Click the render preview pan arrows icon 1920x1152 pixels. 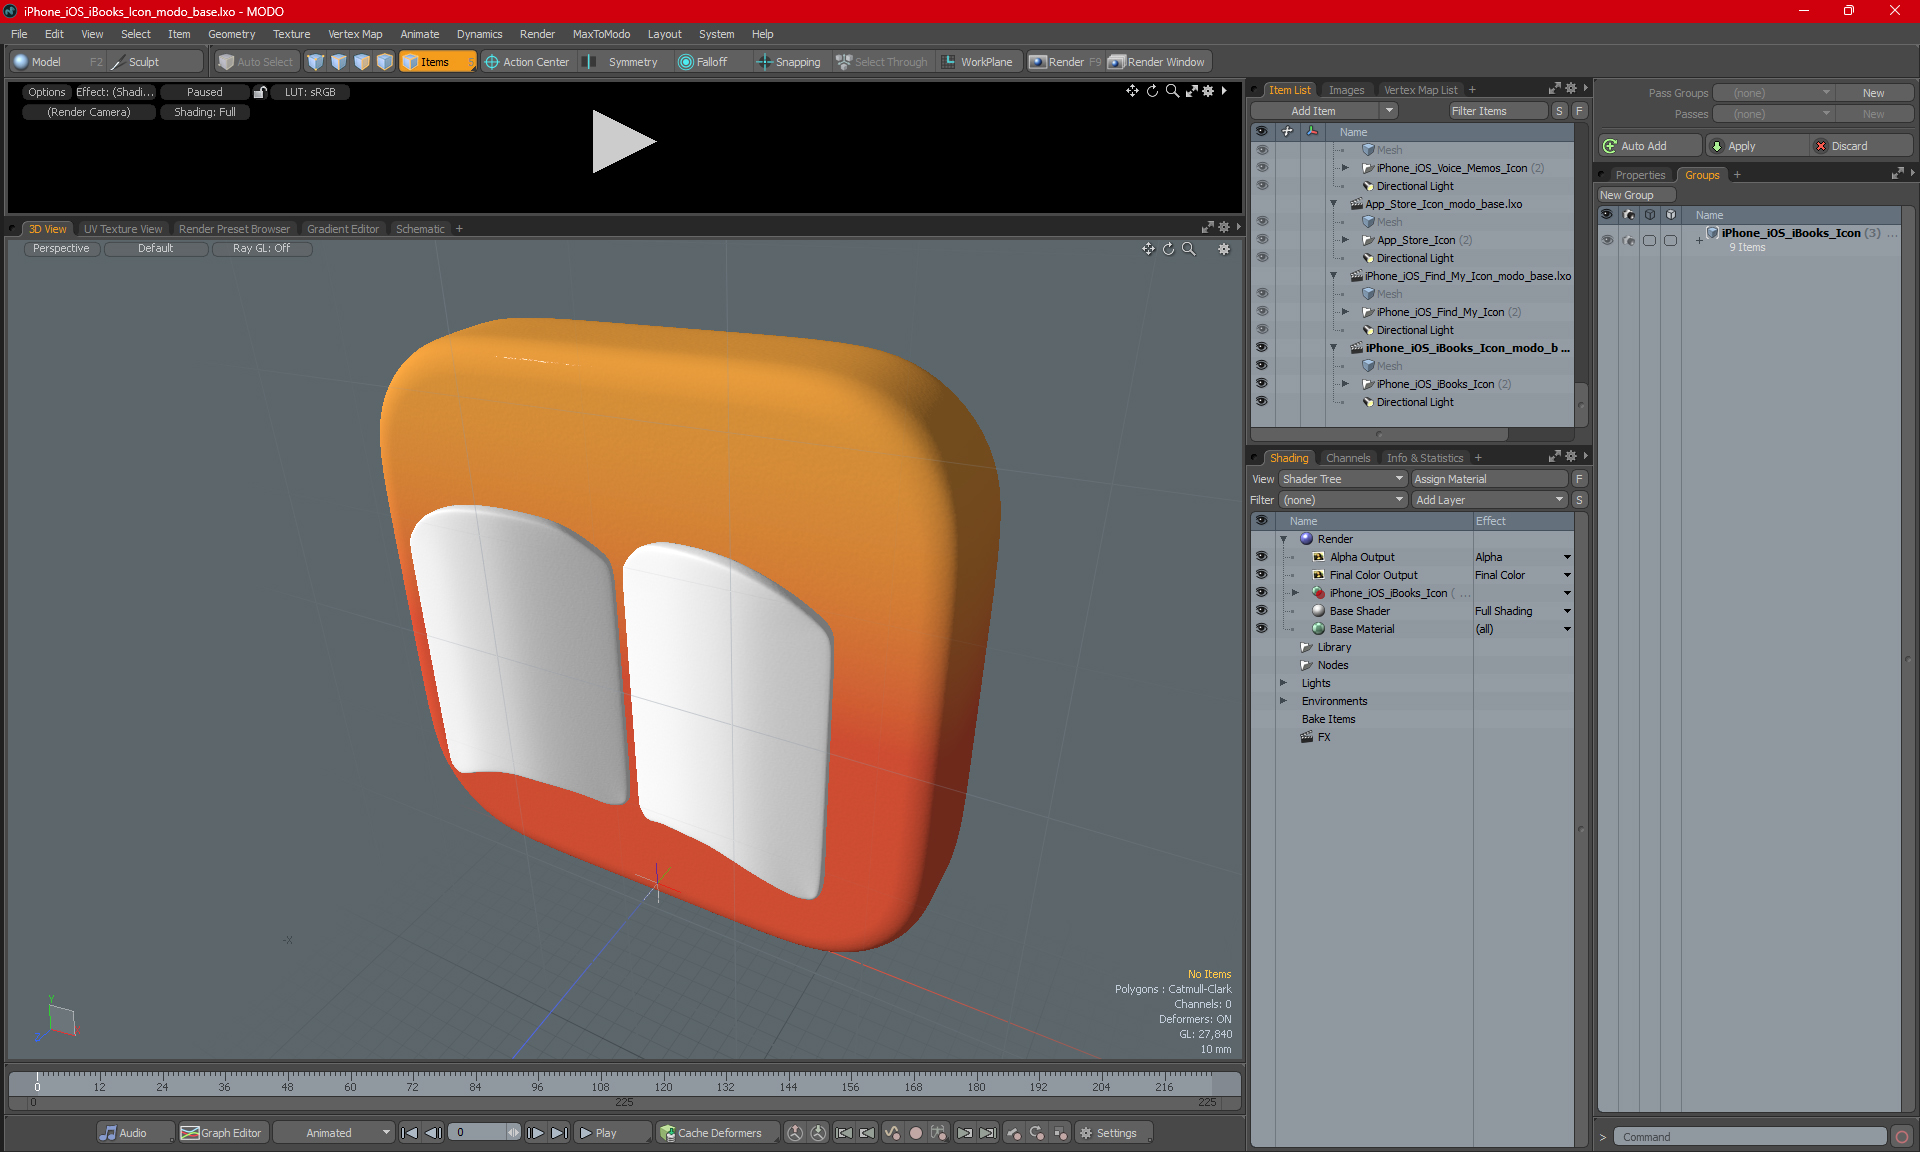pos(1132,91)
